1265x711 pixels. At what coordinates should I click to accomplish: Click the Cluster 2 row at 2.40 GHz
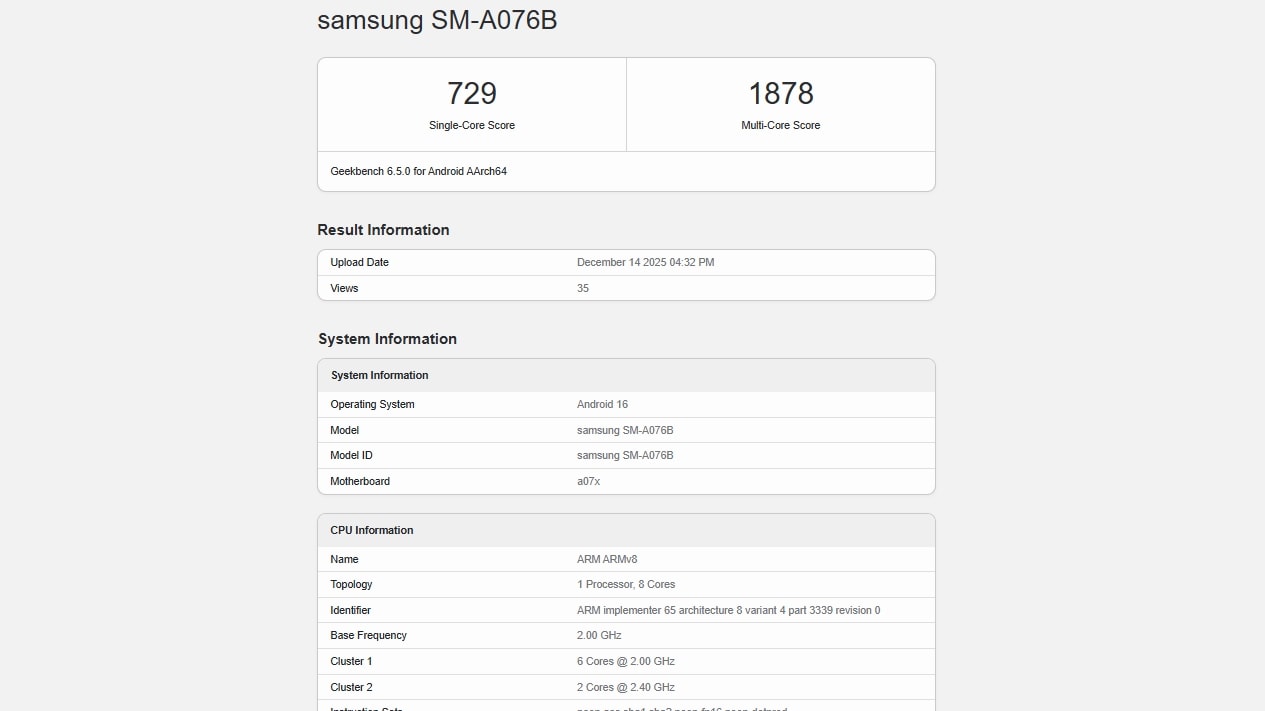pyautogui.click(x=626, y=687)
